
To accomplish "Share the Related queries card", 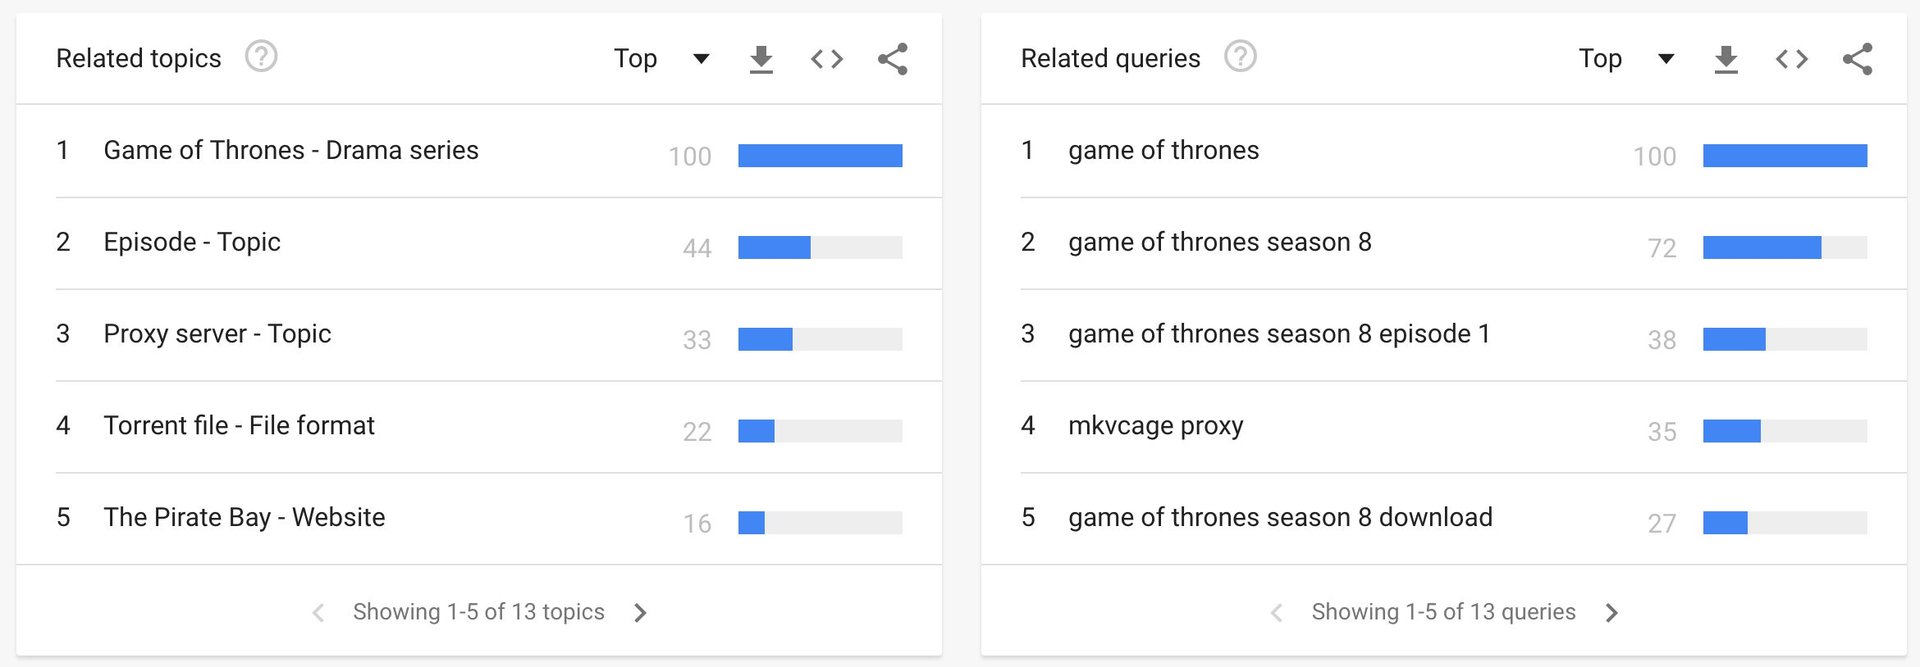I will click(1857, 59).
